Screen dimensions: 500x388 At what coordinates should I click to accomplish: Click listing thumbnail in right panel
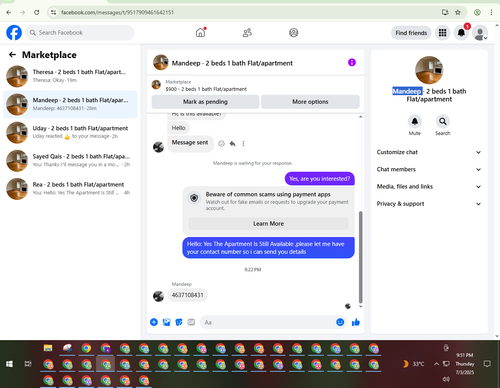point(429,70)
